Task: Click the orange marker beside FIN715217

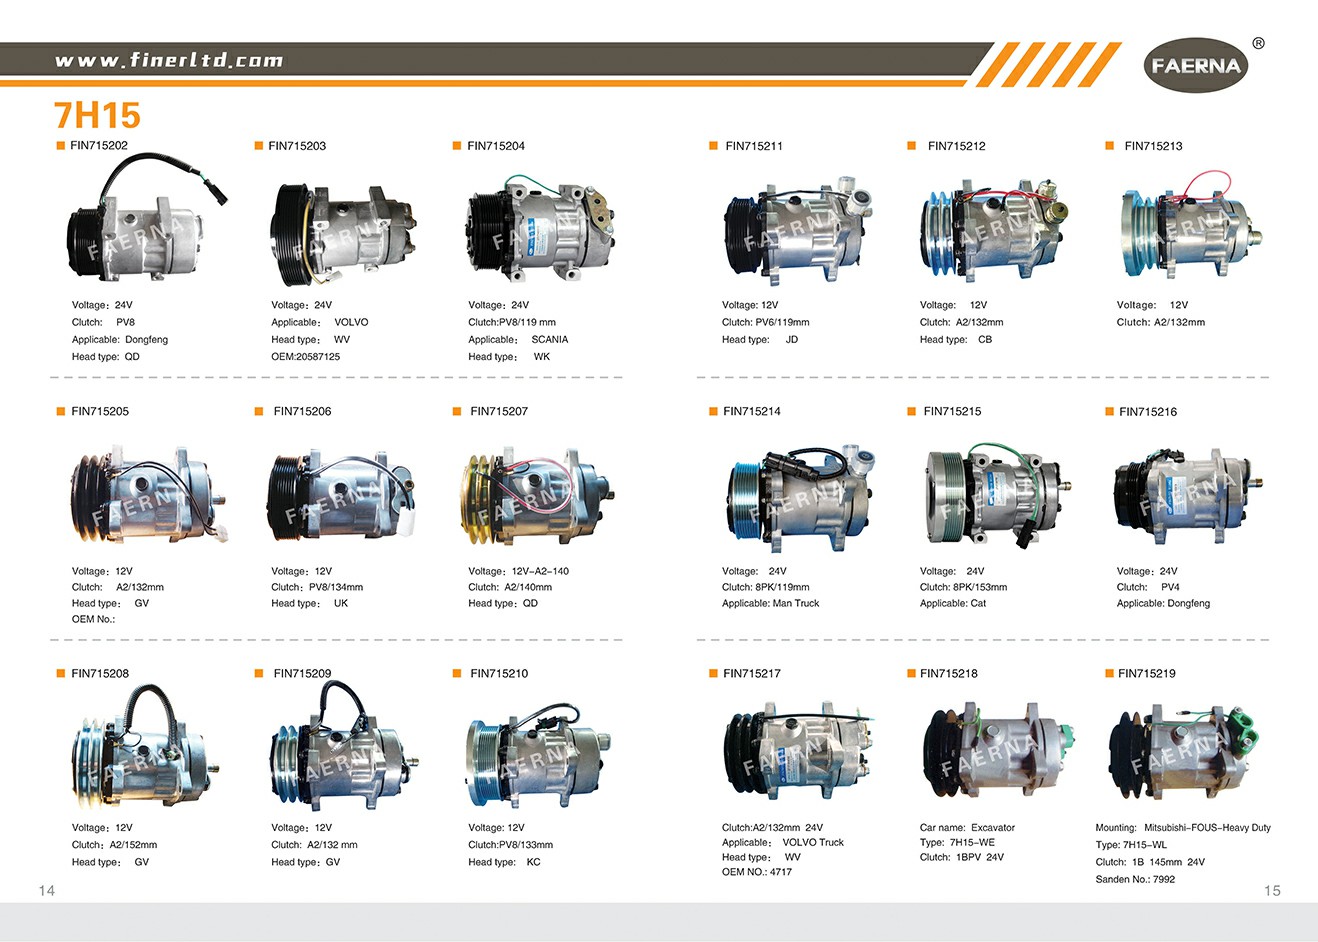Action: [713, 673]
